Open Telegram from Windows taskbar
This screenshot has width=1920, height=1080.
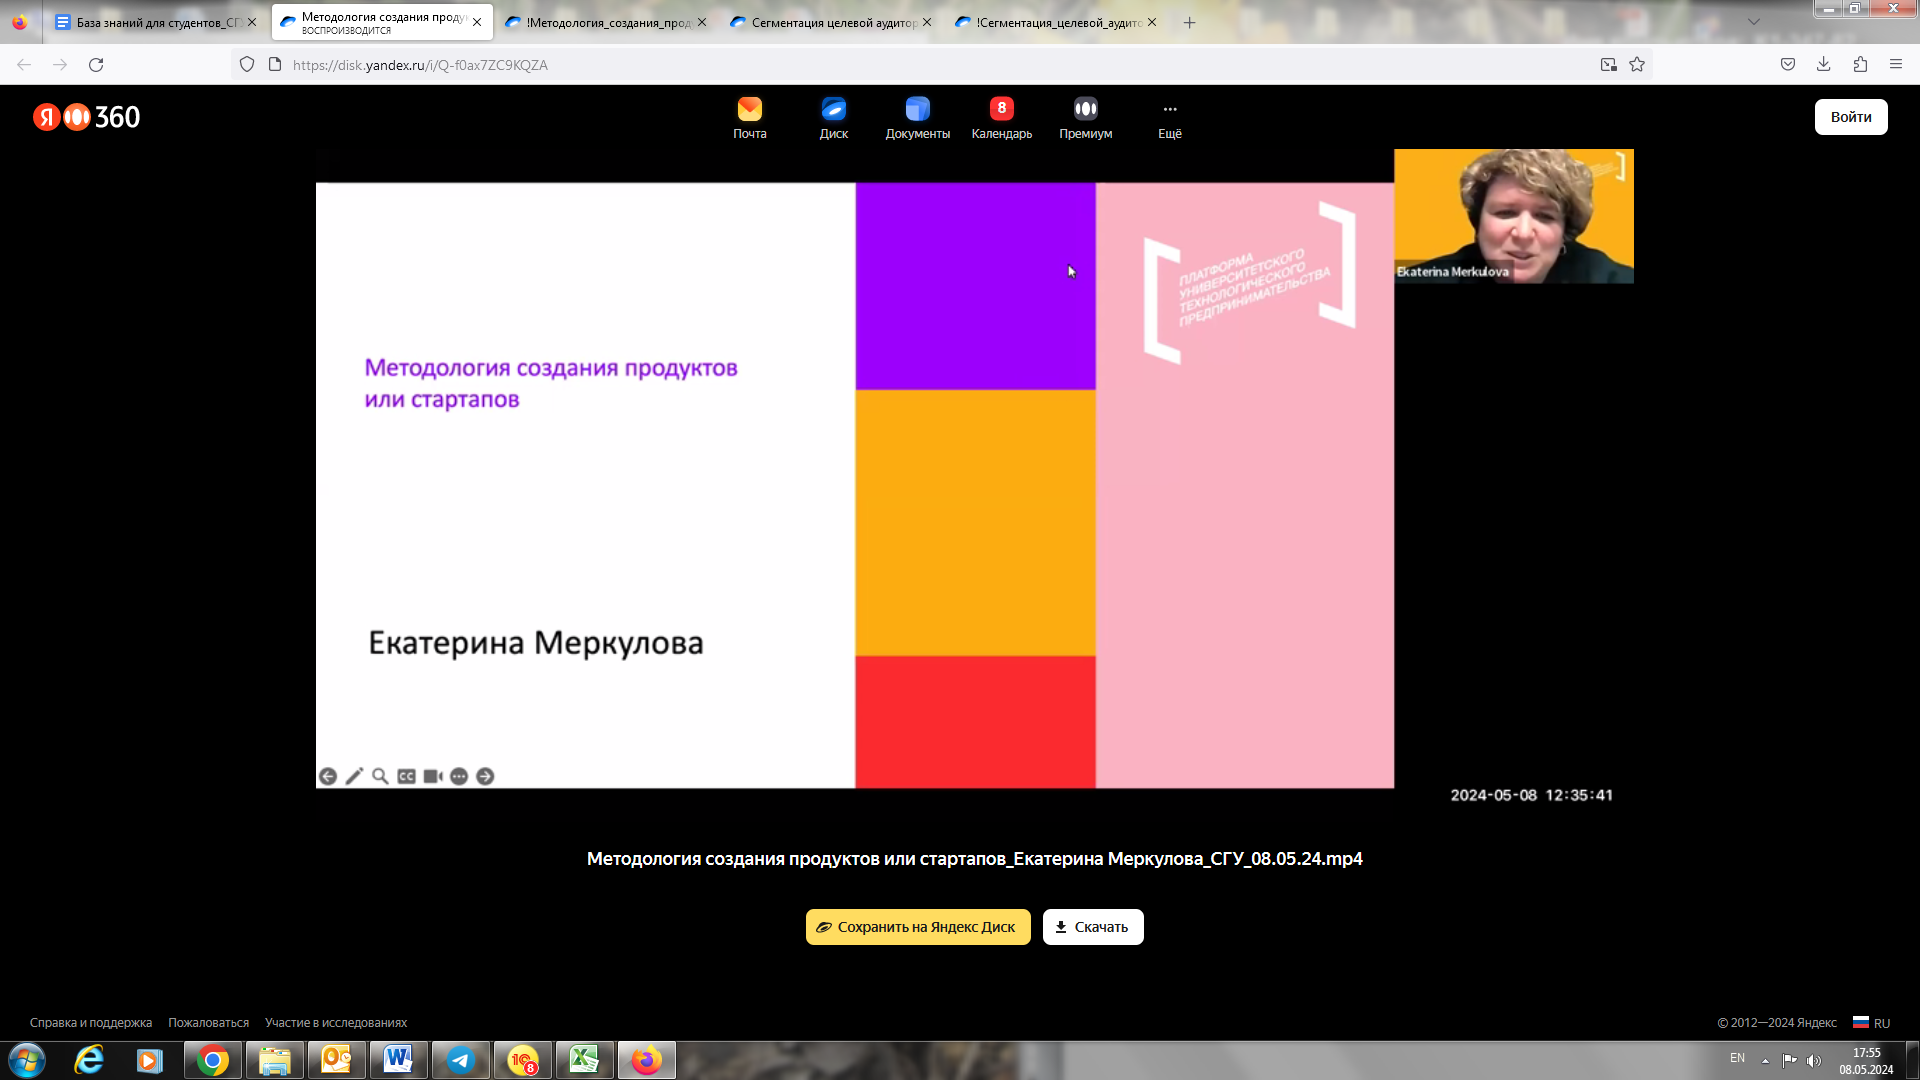click(461, 1060)
